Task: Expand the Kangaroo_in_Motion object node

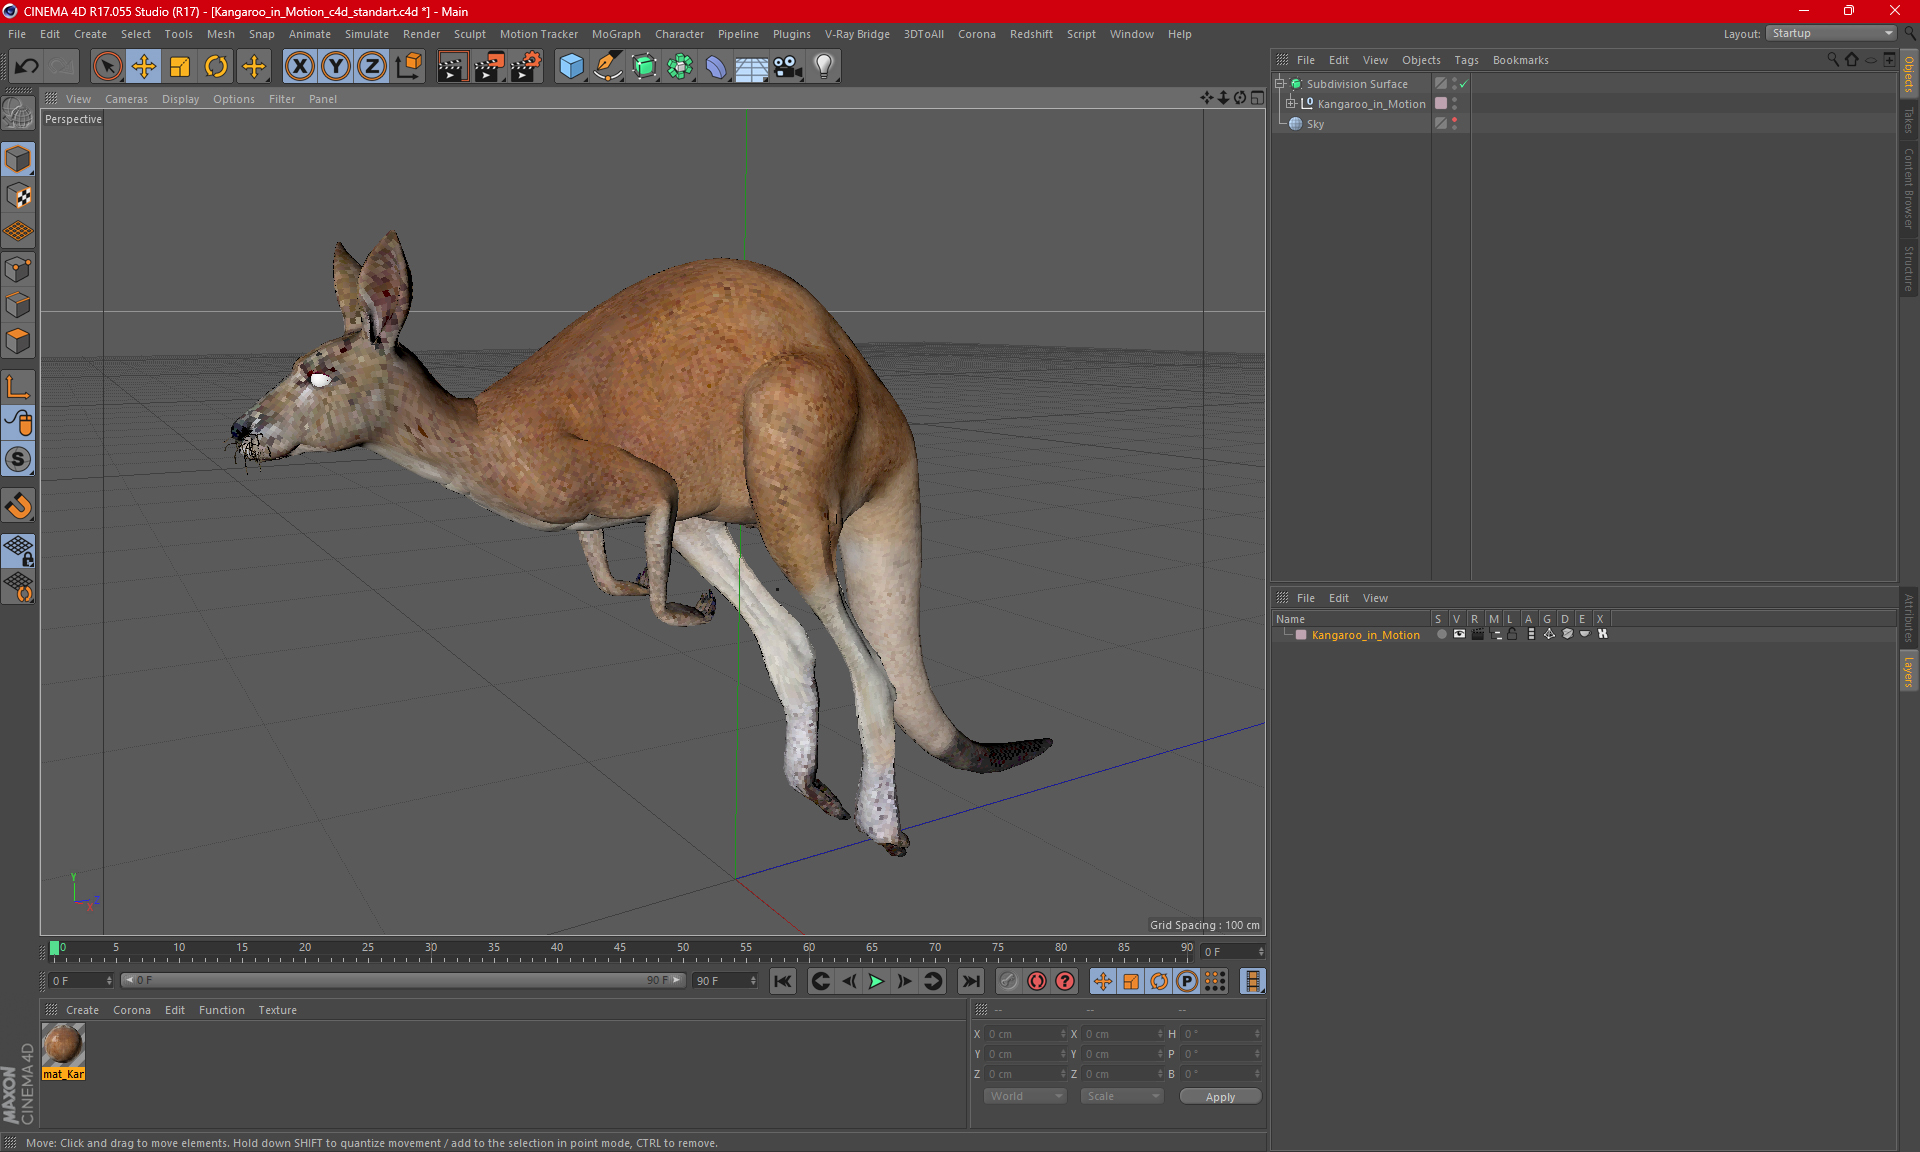Action: [1291, 104]
